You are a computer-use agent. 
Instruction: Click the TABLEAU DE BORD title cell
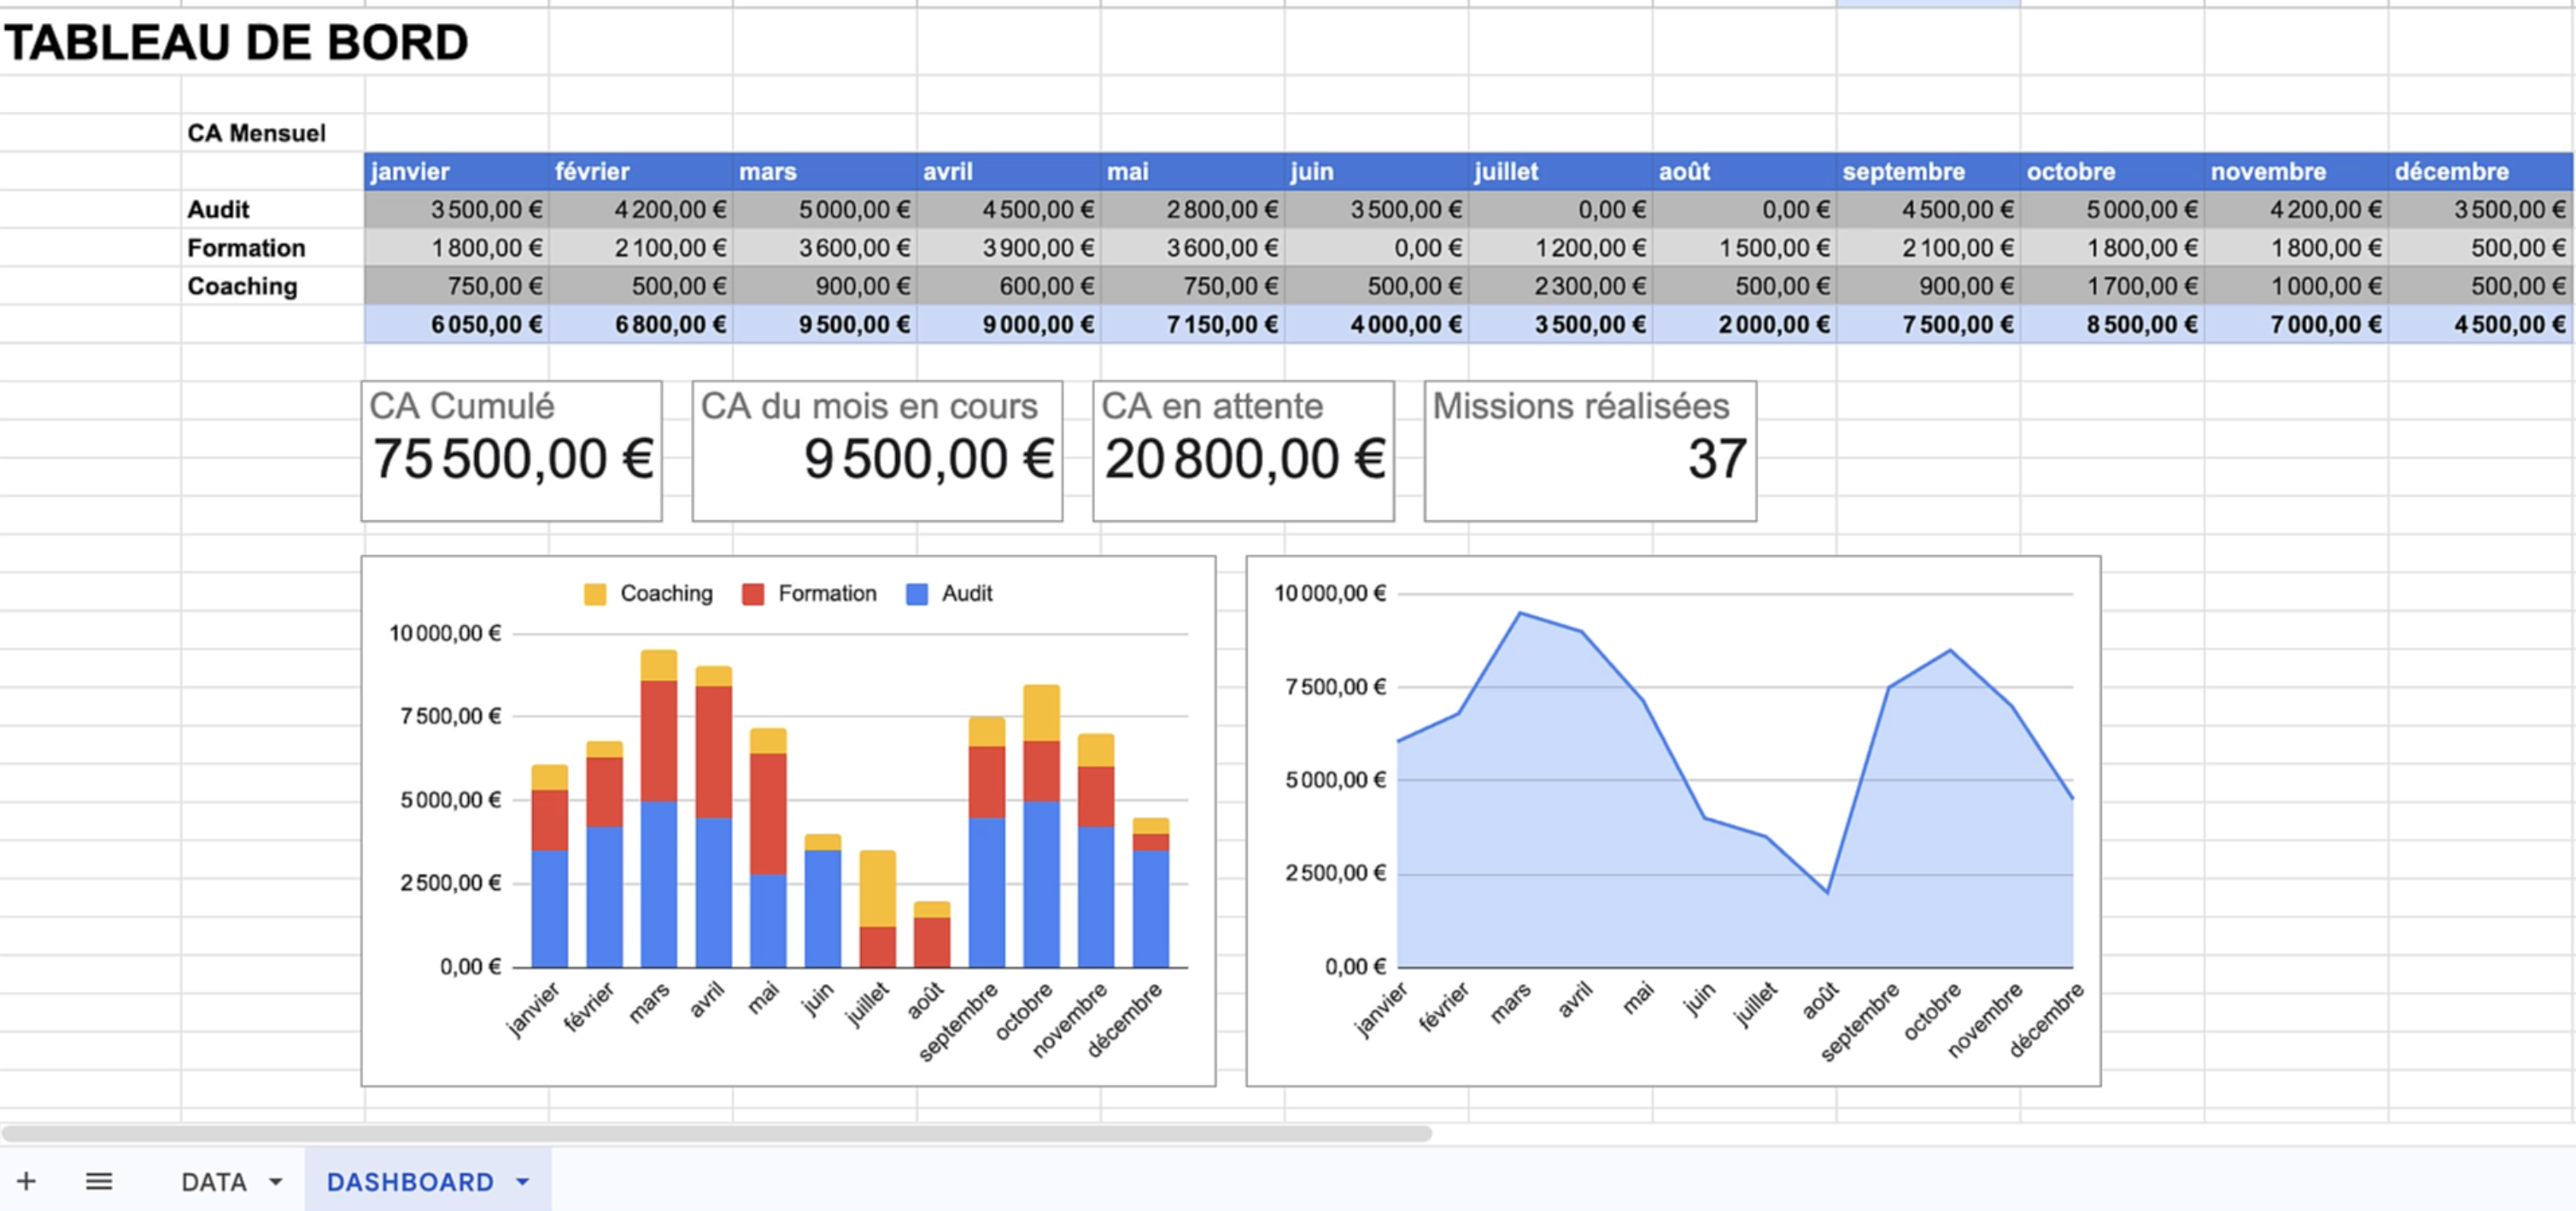click(236, 43)
